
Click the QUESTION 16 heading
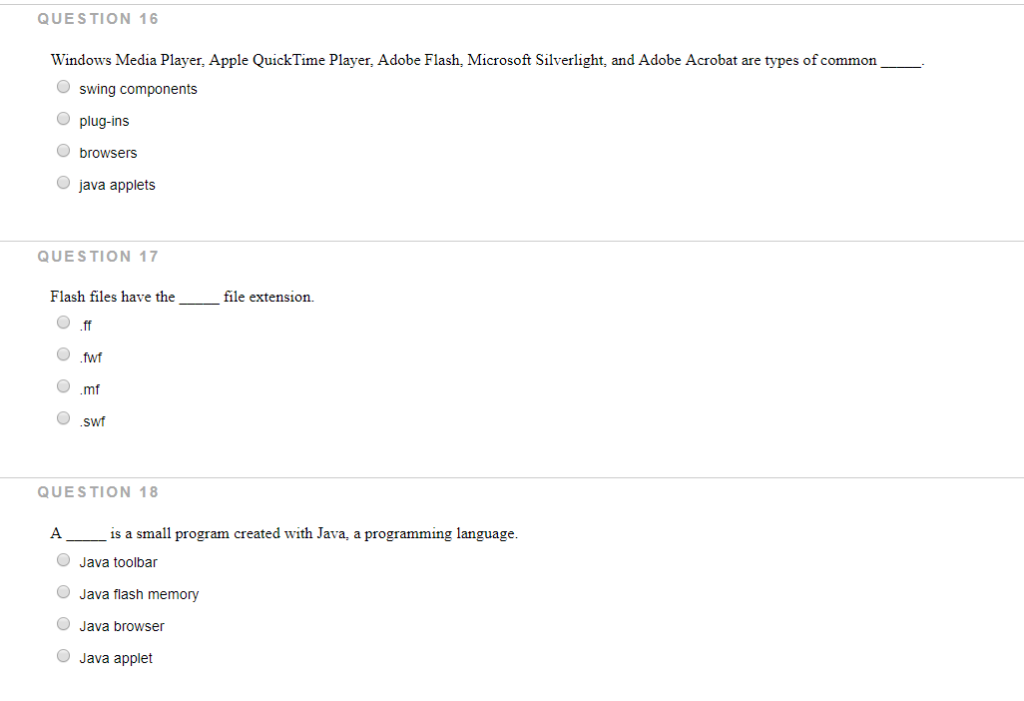(x=97, y=18)
